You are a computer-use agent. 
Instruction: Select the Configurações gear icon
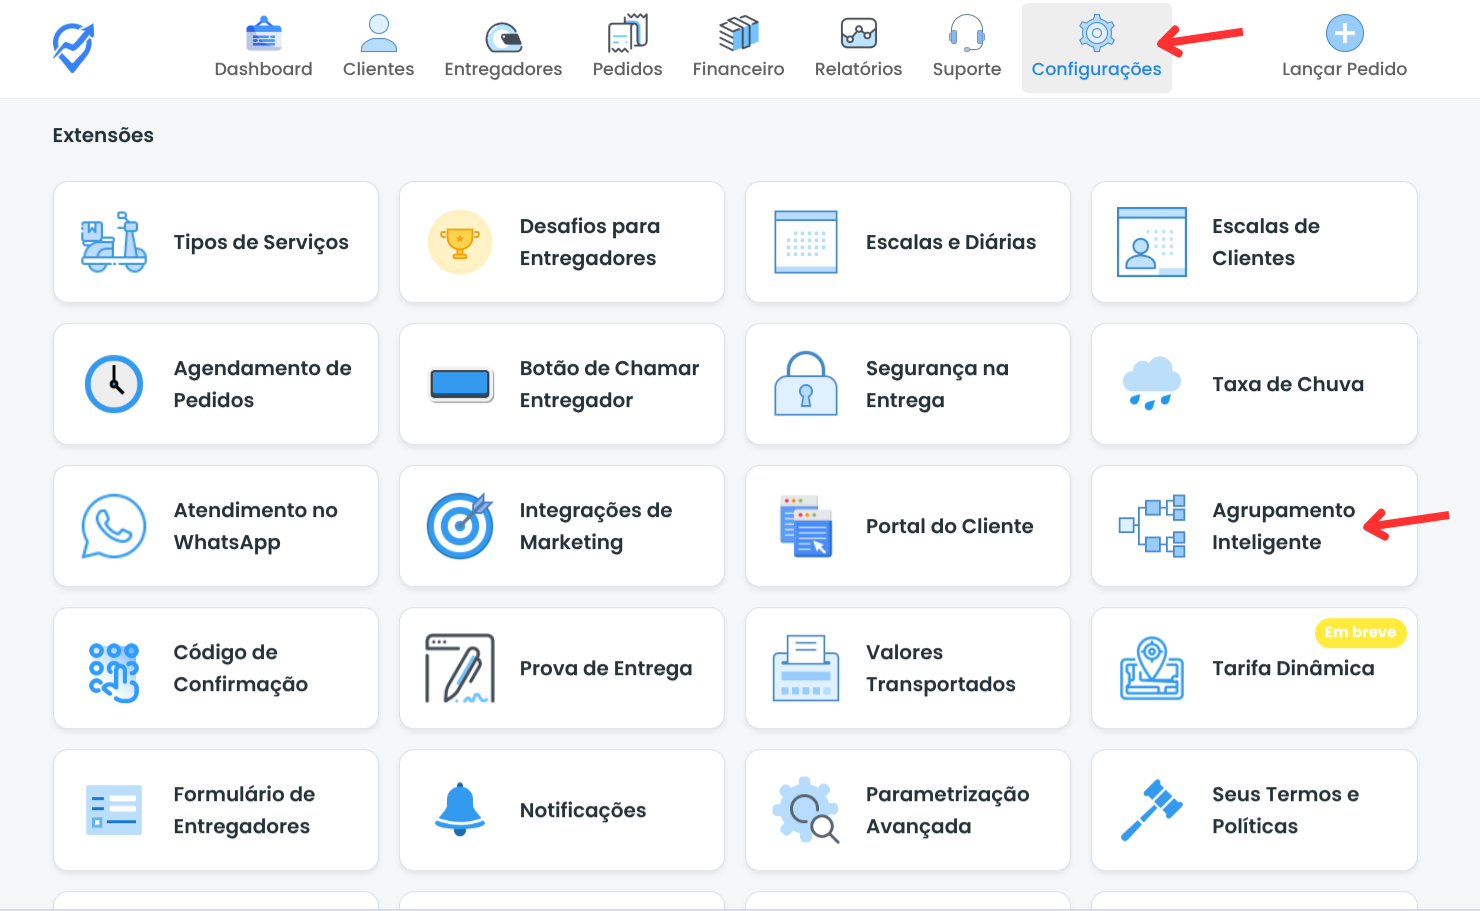coord(1096,34)
